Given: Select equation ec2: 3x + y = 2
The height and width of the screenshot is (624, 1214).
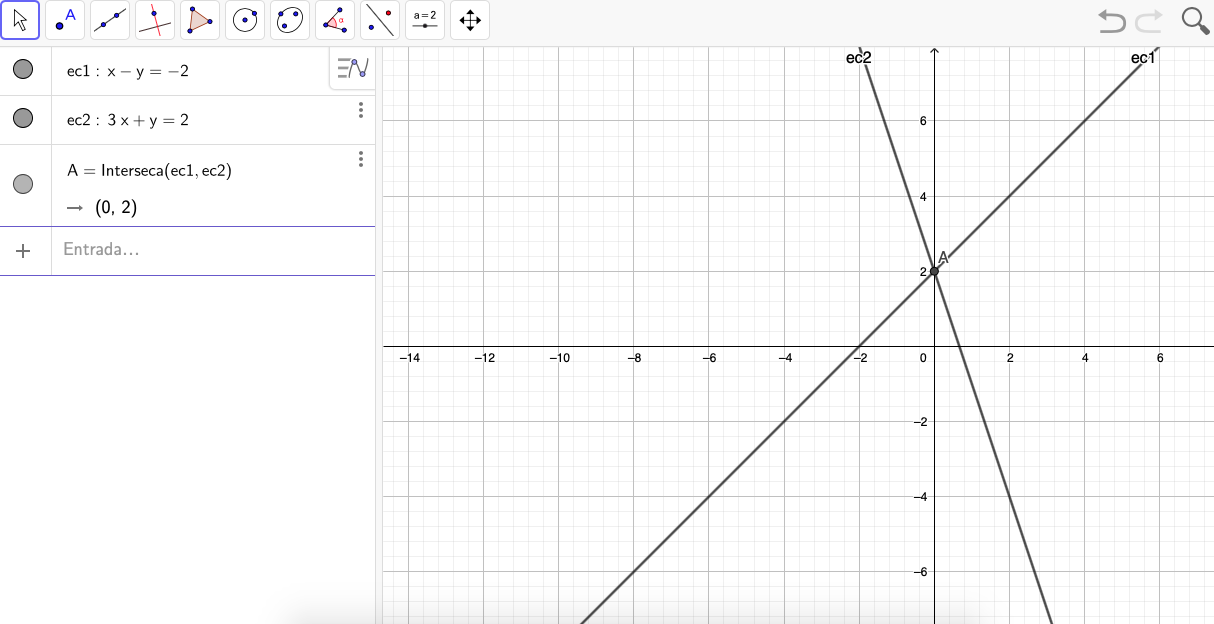Looking at the screenshot, I should 128,120.
